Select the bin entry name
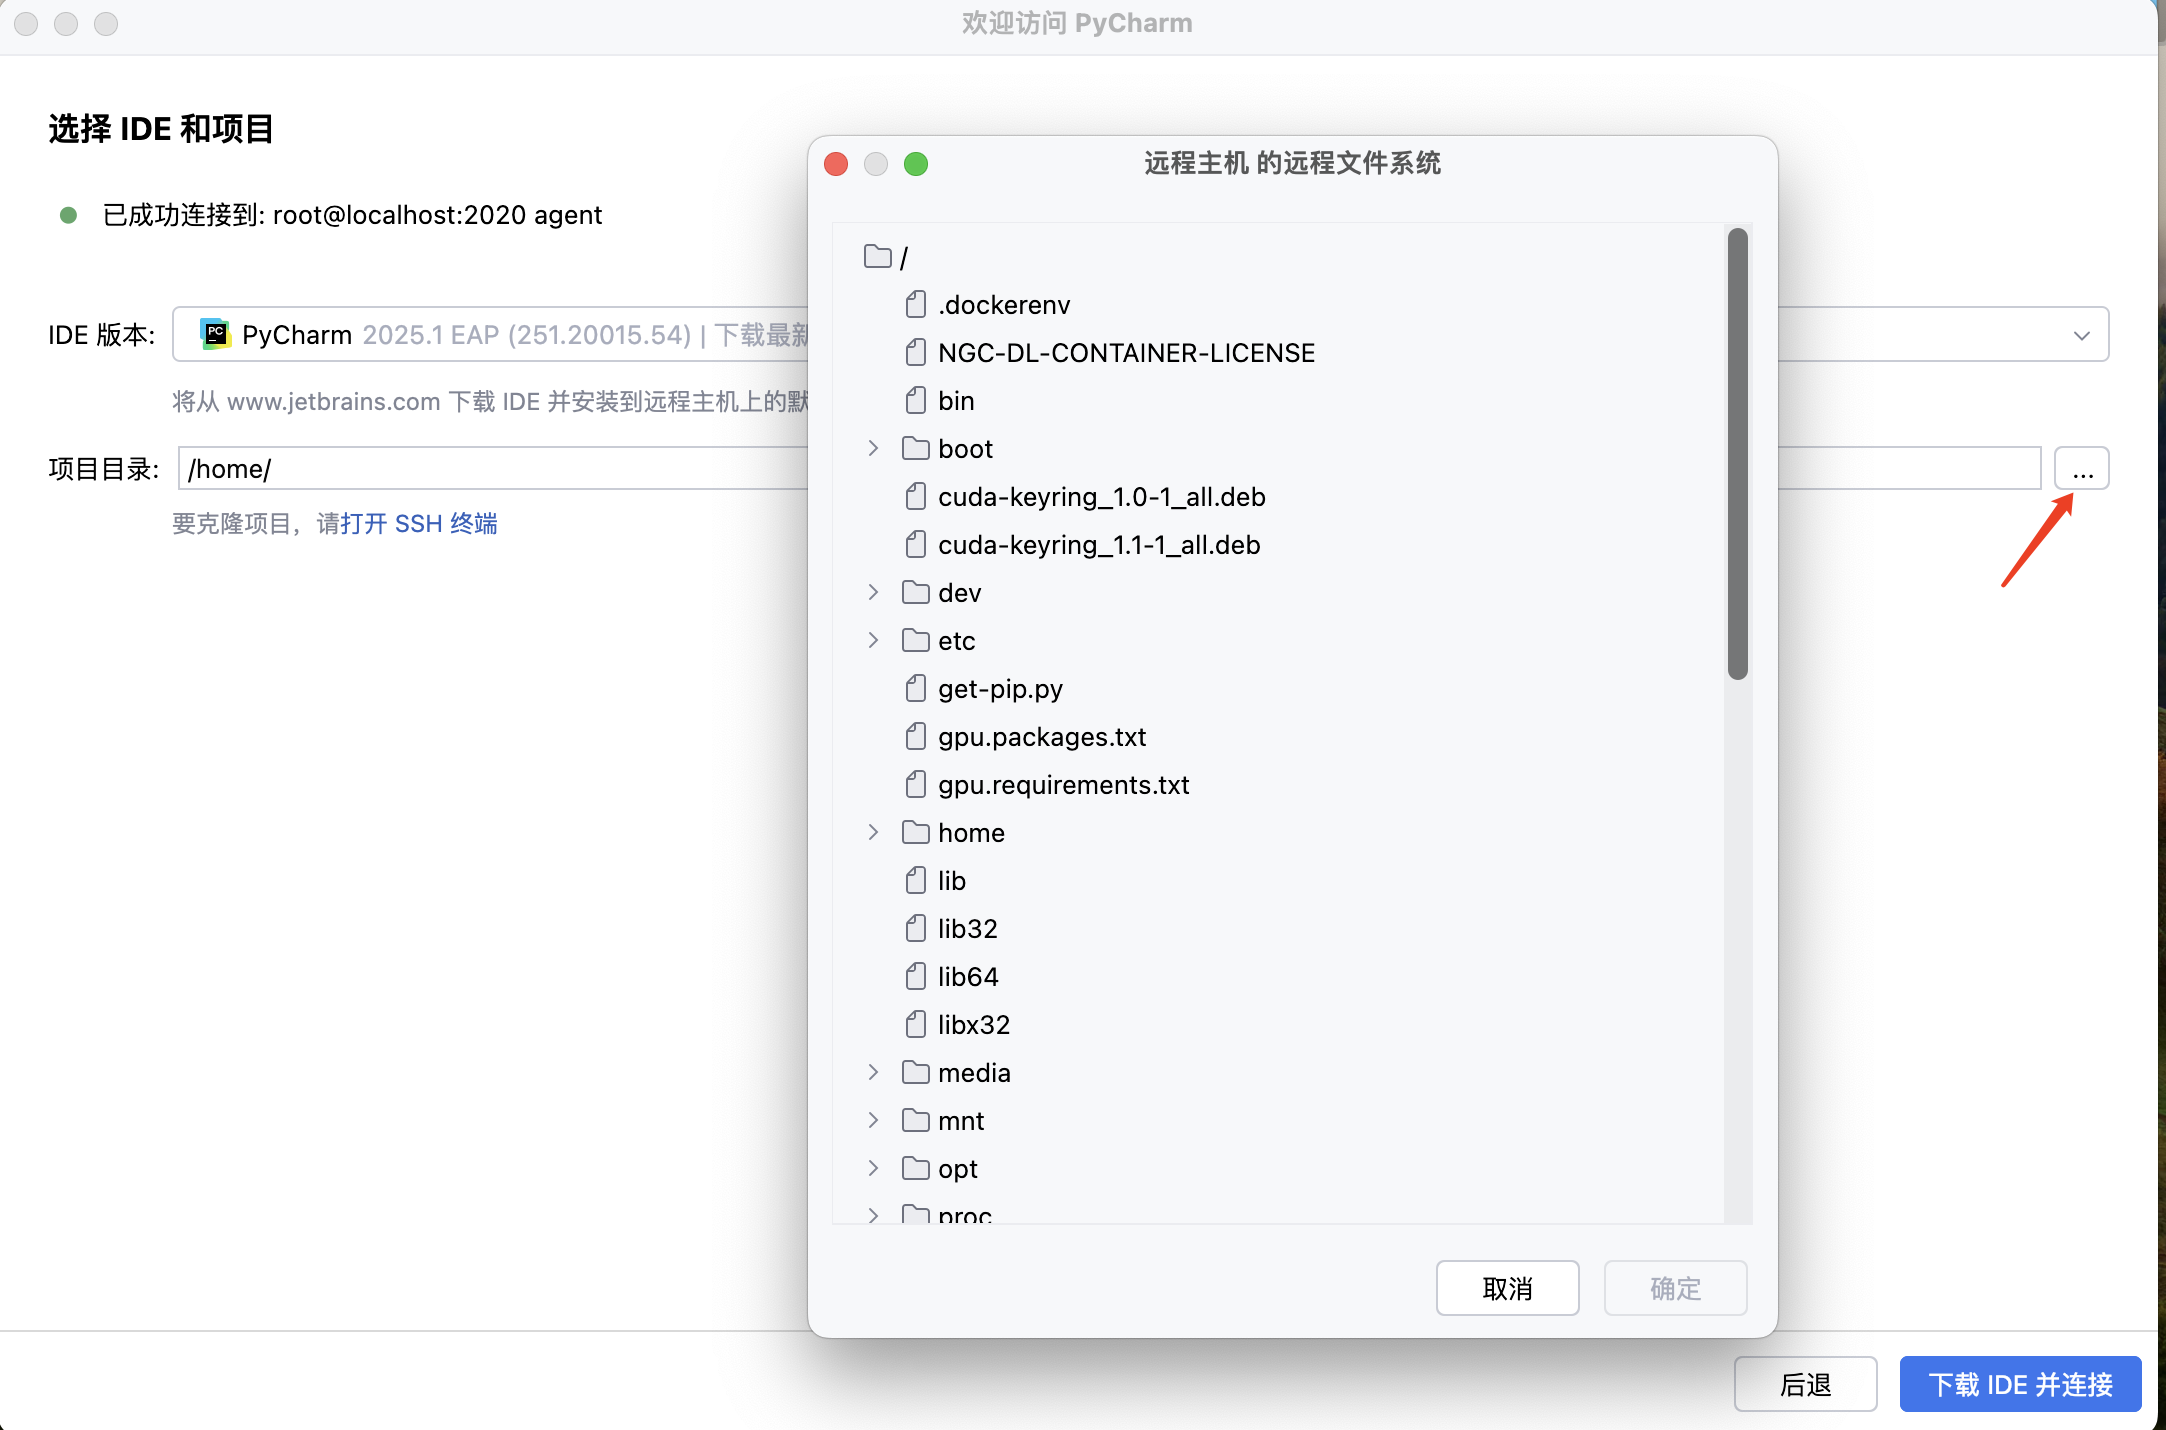The height and width of the screenshot is (1430, 2166). (x=956, y=401)
